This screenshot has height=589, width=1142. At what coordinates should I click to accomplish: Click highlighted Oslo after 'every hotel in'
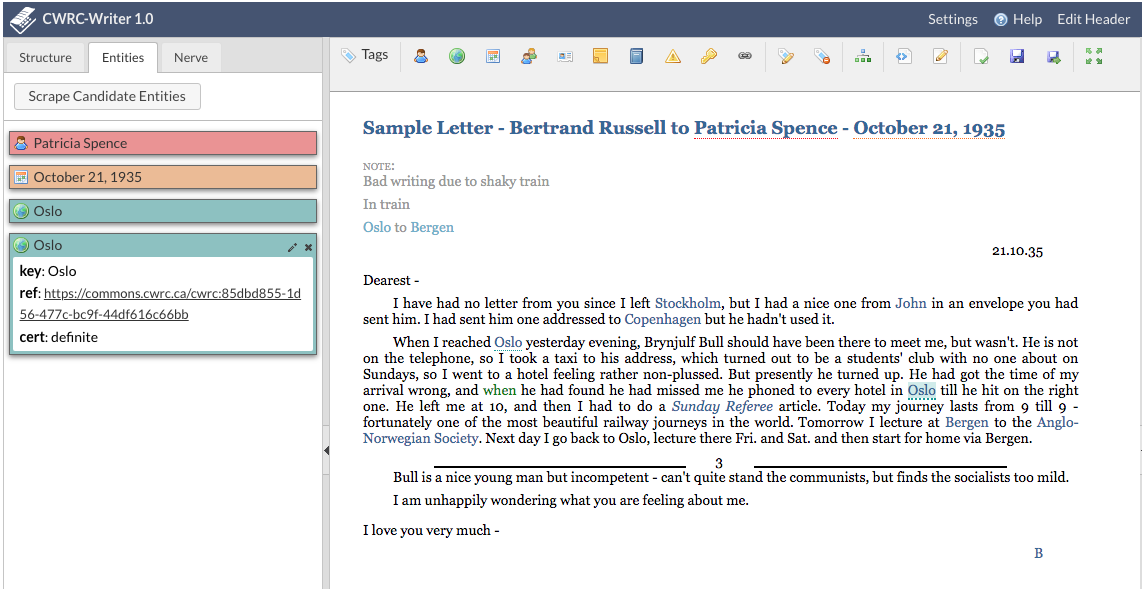[921, 390]
